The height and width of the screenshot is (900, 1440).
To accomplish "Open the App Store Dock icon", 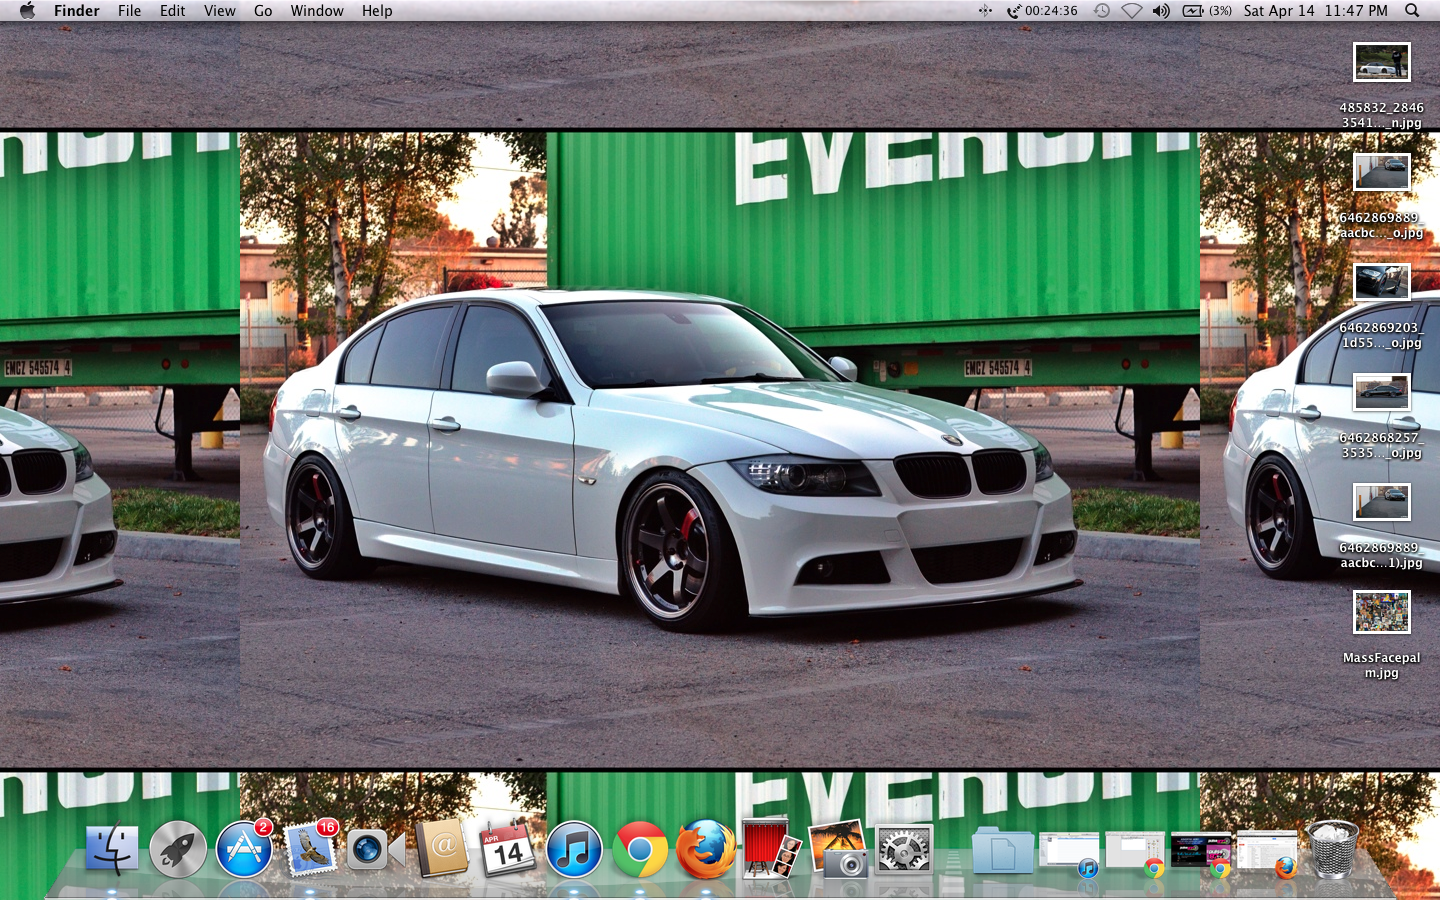I will coord(244,849).
